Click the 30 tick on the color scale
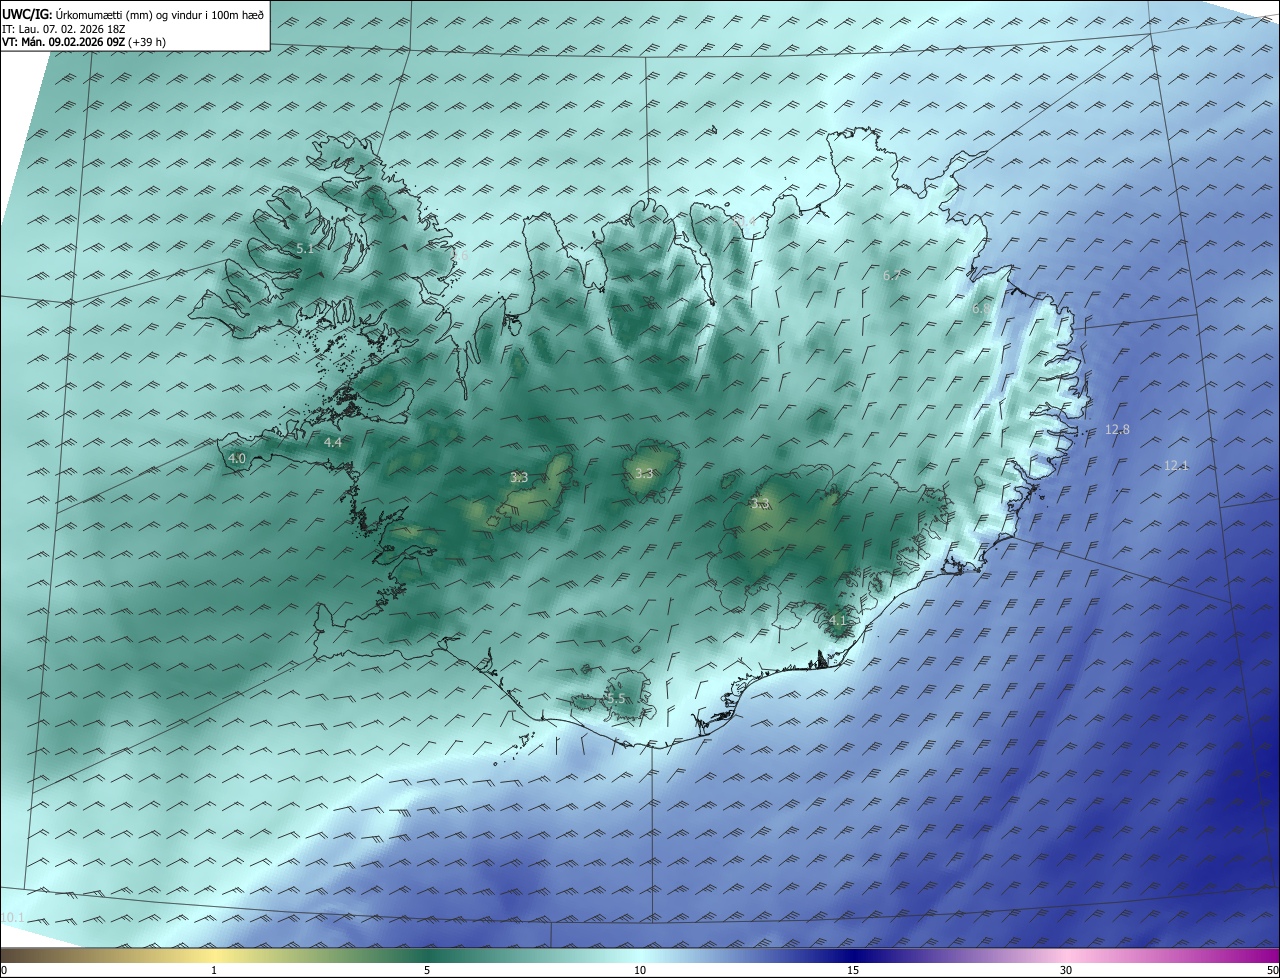 [x=1066, y=970]
